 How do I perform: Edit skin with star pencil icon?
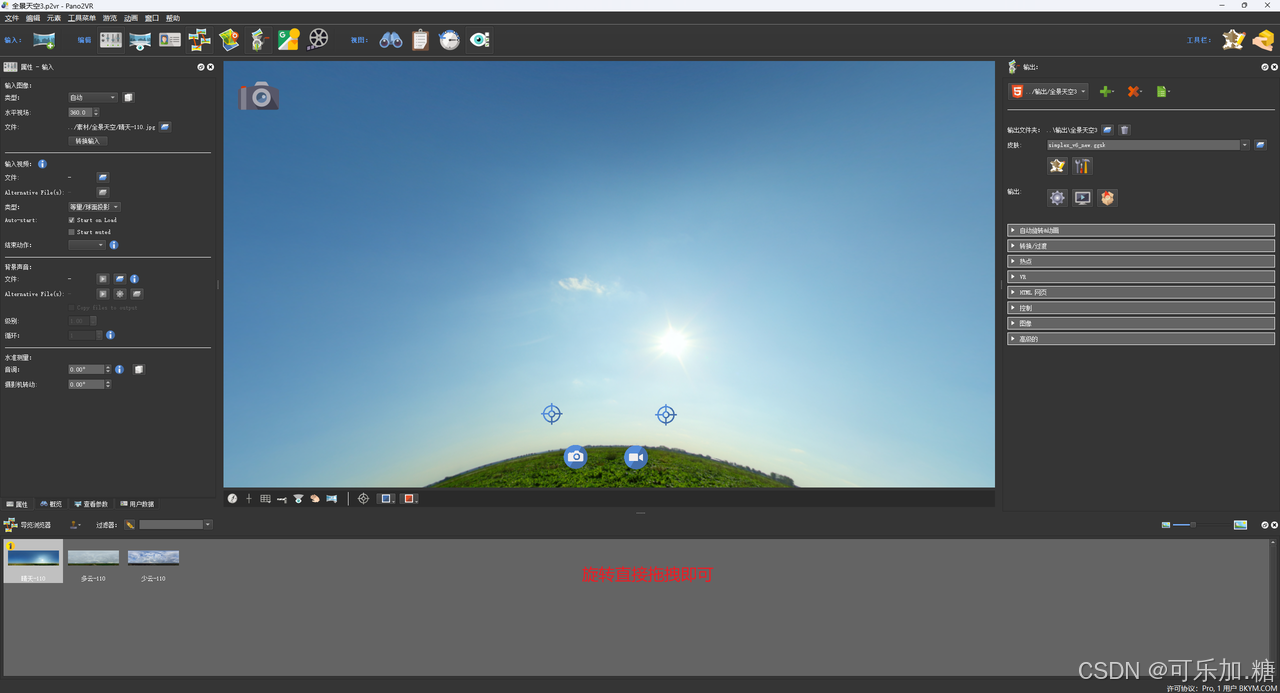(x=1057, y=166)
